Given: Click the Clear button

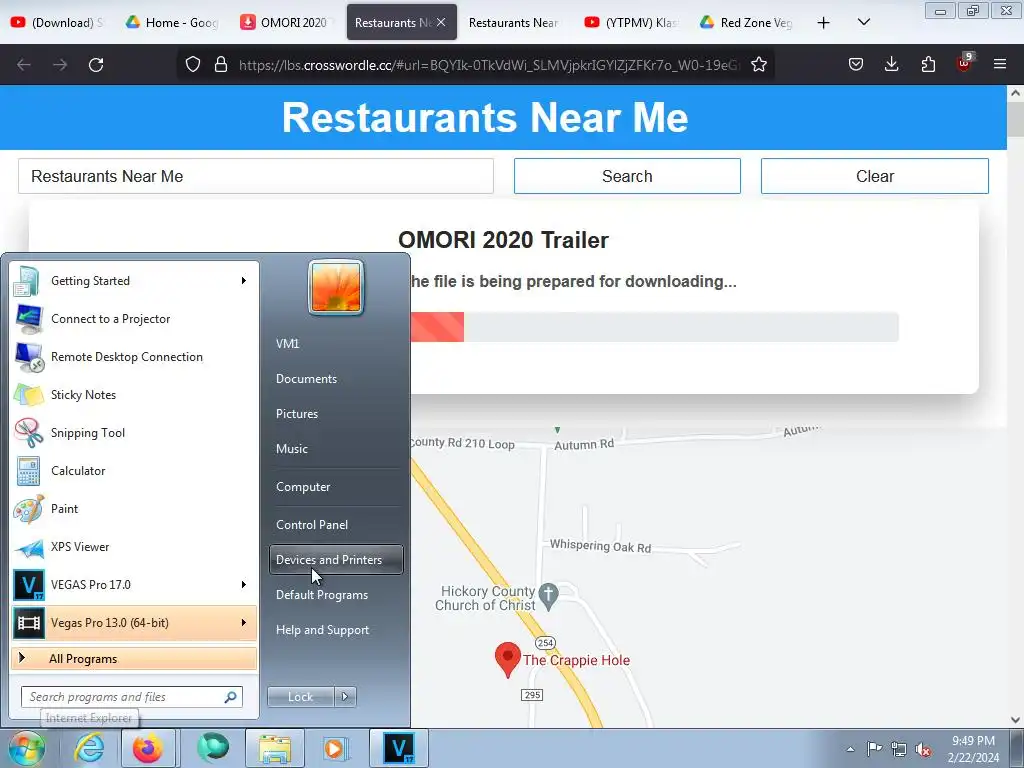Looking at the screenshot, I should (874, 176).
